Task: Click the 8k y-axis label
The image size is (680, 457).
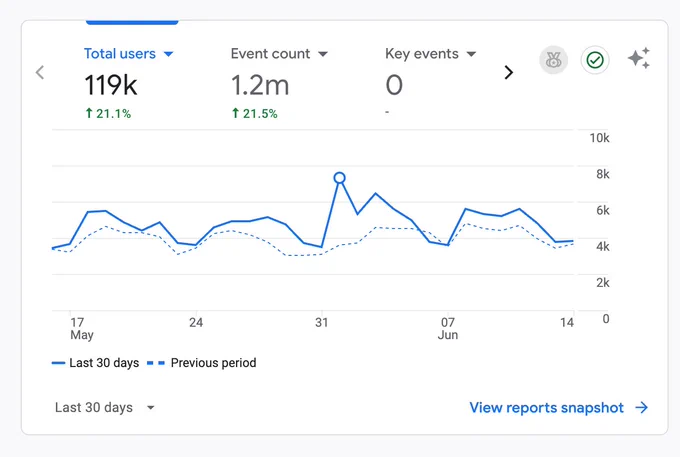Action: 603,174
